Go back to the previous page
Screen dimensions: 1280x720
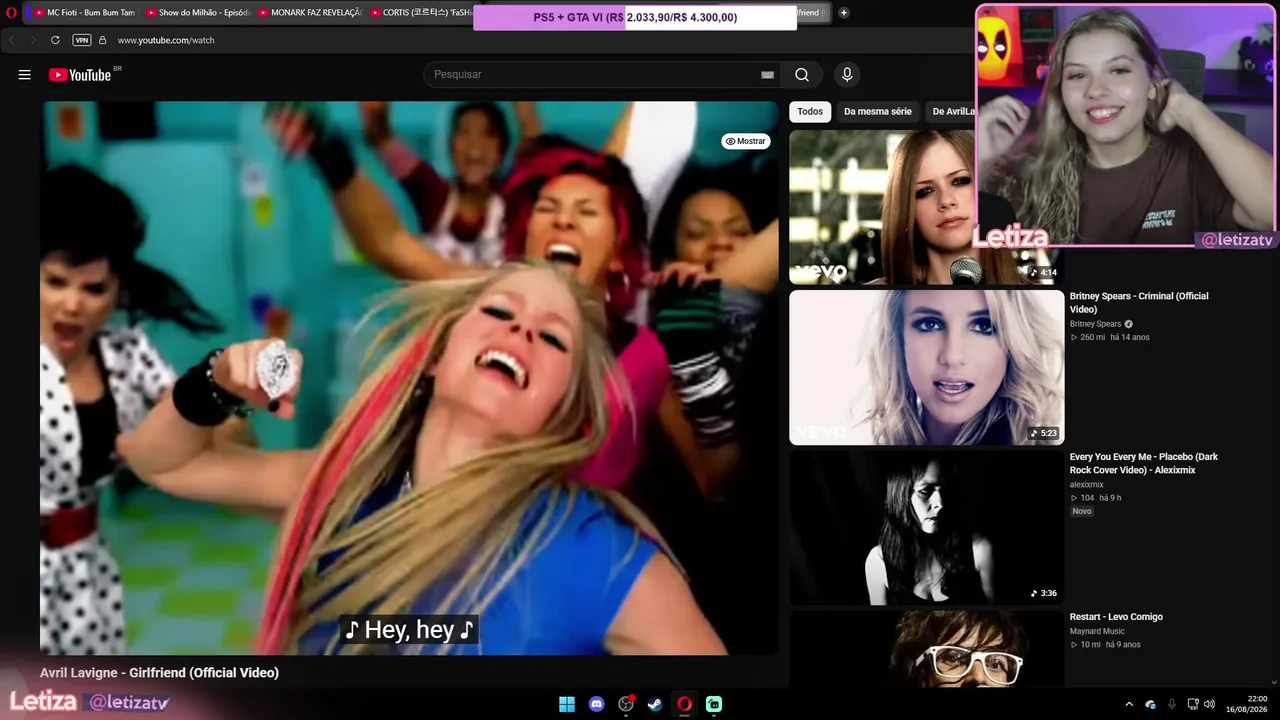click(12, 40)
